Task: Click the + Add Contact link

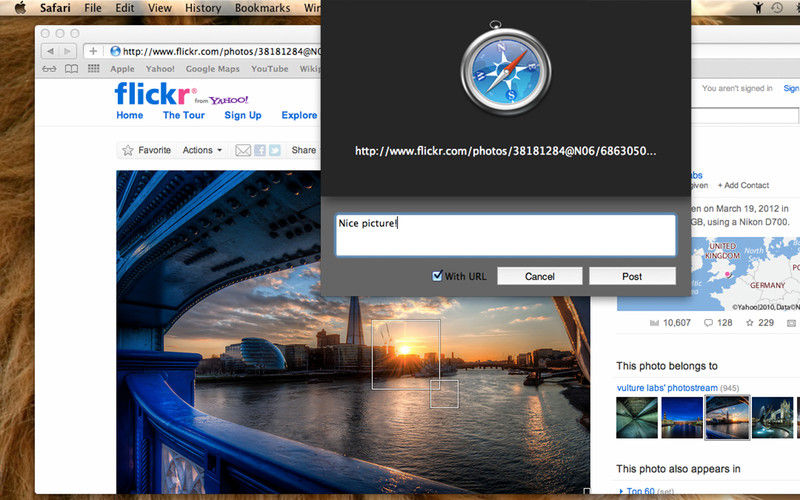Action: point(743,185)
